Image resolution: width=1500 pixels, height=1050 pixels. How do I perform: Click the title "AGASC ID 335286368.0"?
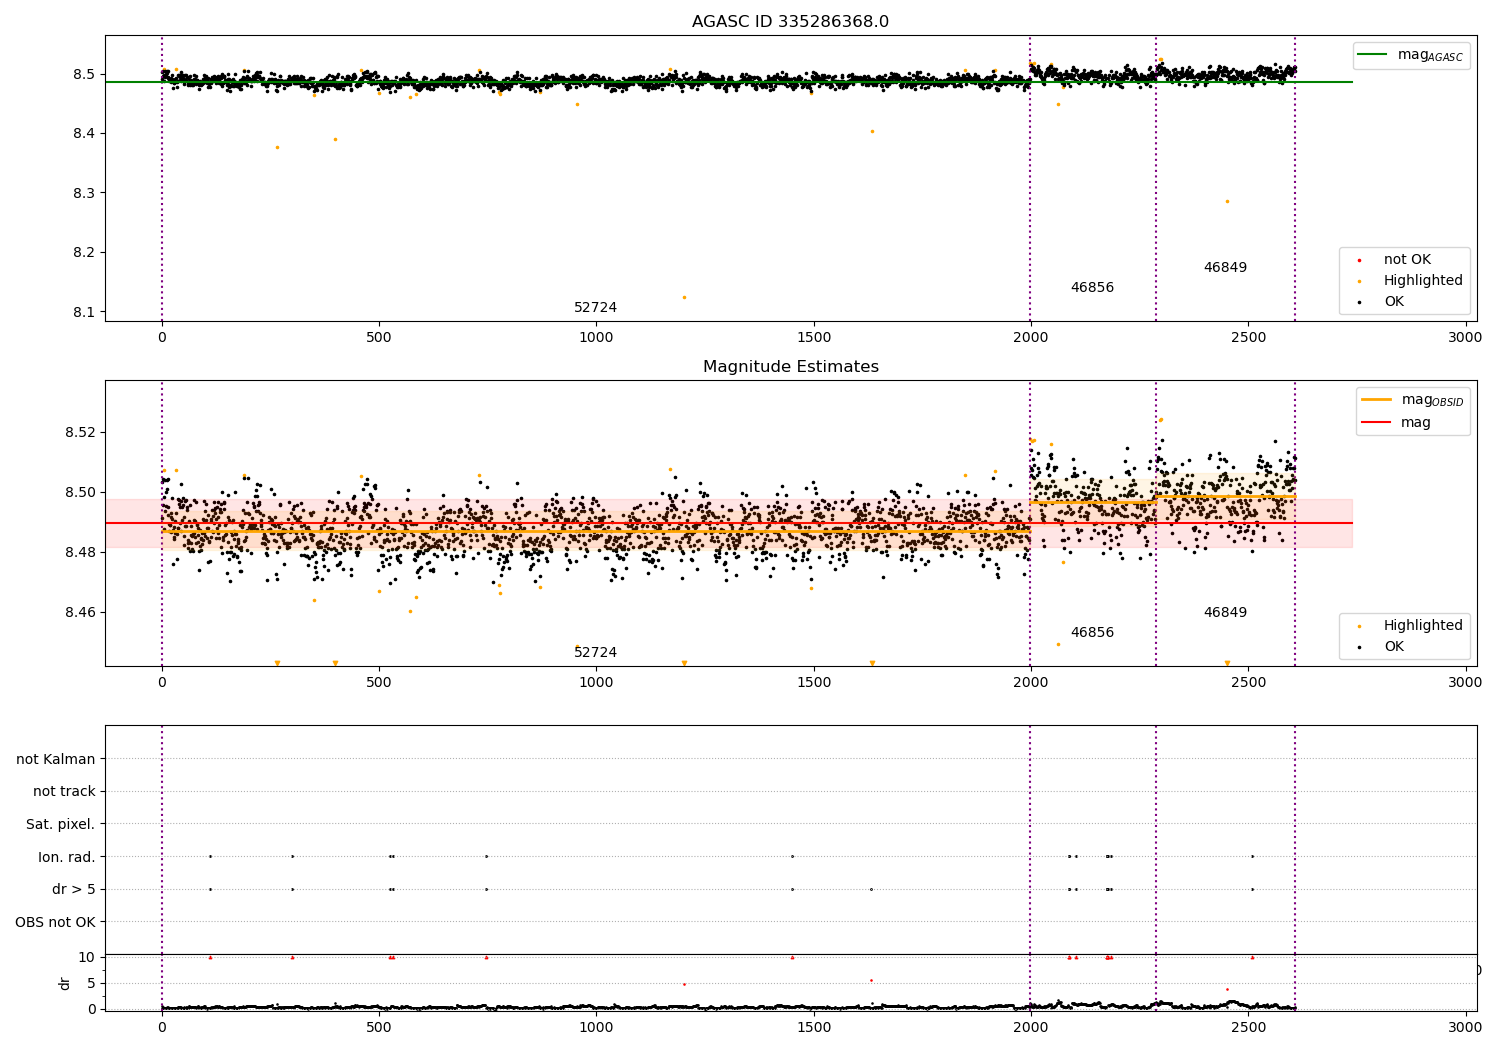click(790, 22)
